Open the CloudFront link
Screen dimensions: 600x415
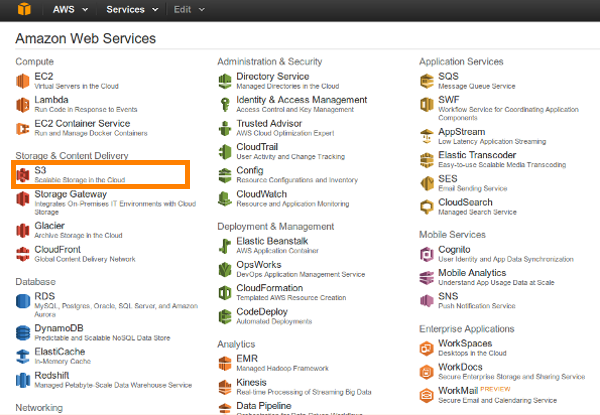coord(57,249)
